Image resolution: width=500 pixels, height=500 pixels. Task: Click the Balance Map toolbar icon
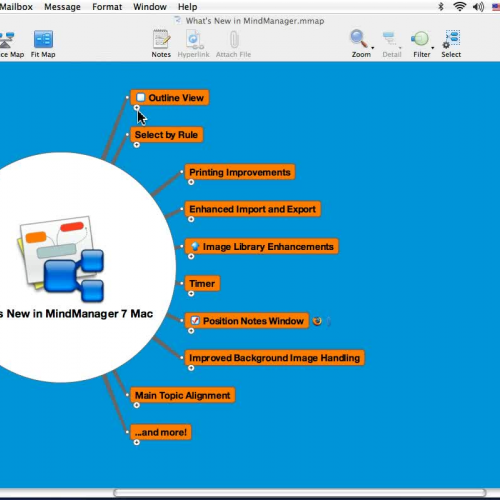[7, 39]
